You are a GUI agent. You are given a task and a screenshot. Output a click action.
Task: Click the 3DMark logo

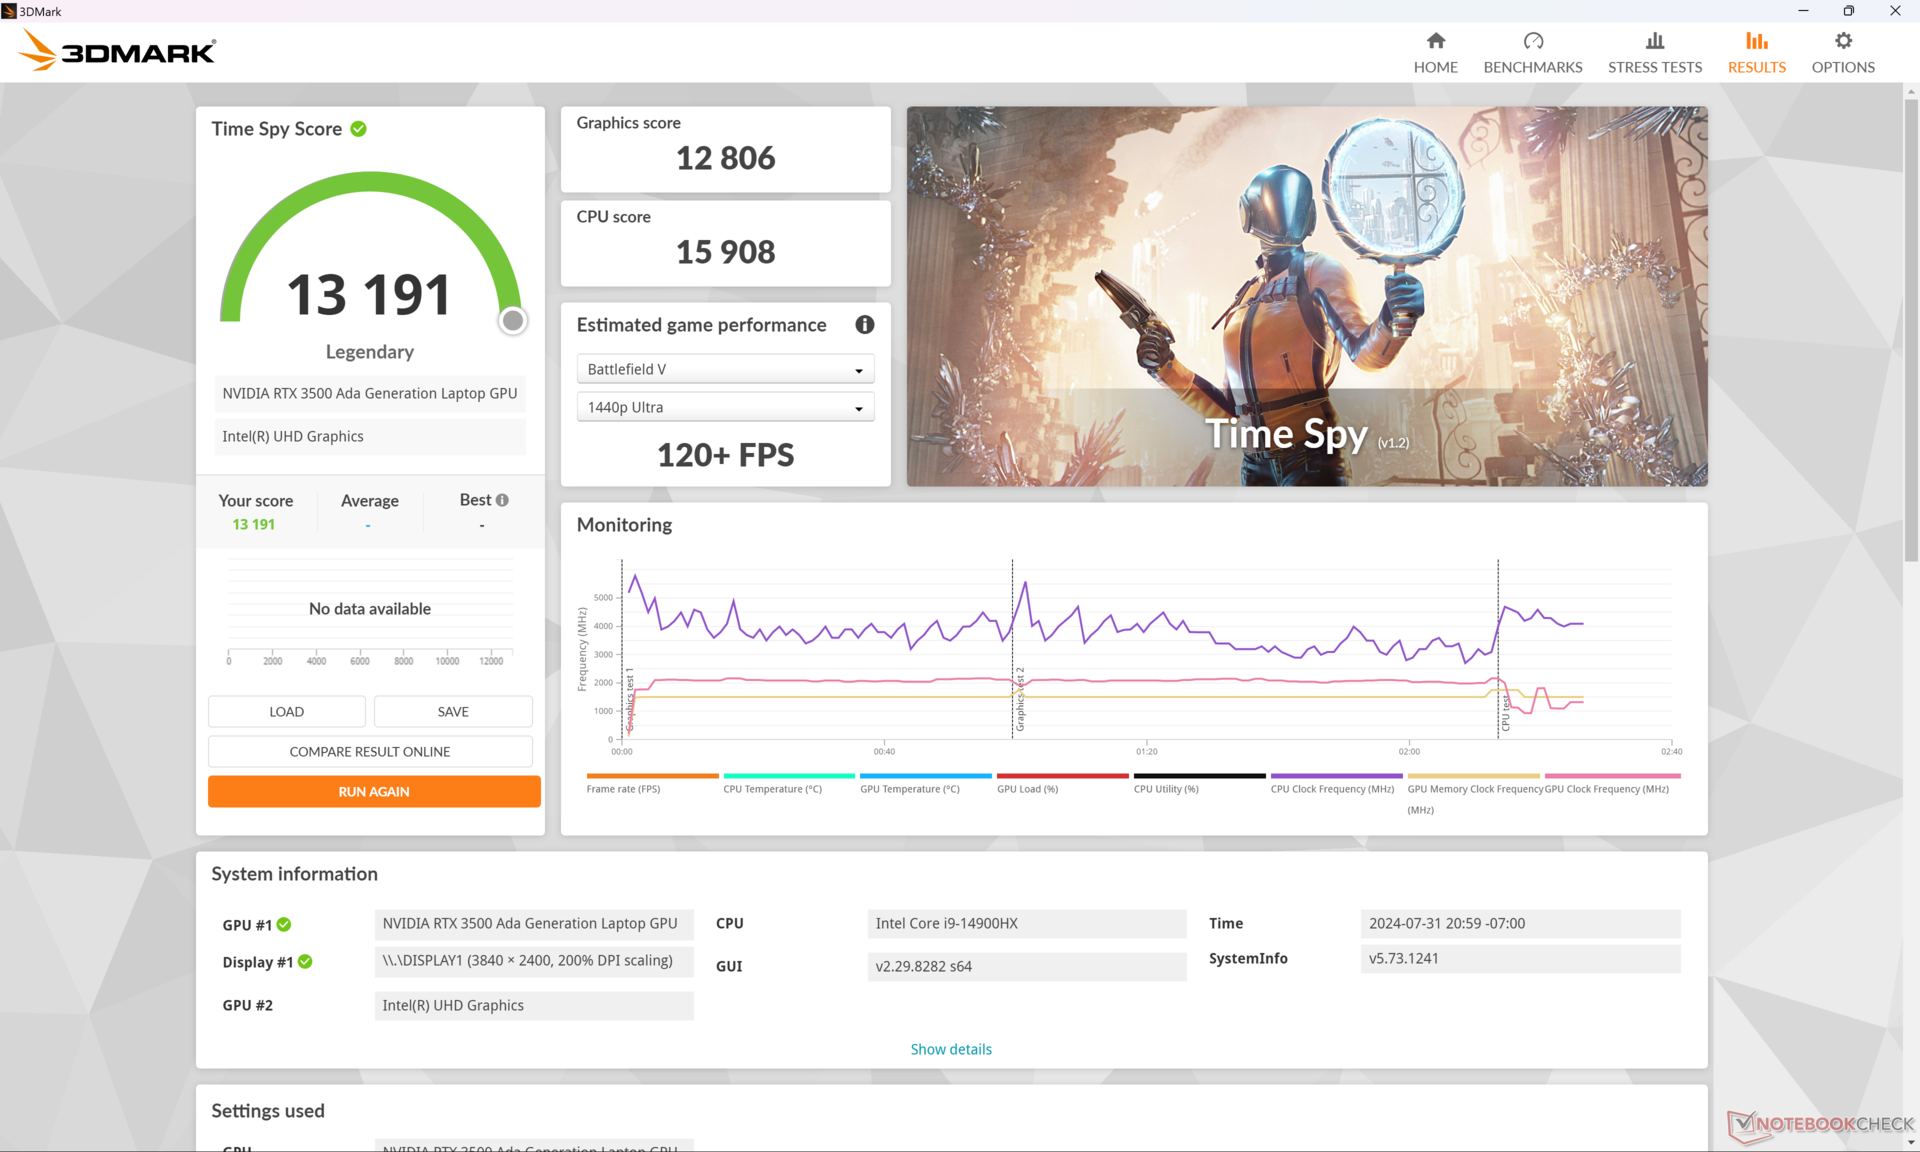pos(118,50)
